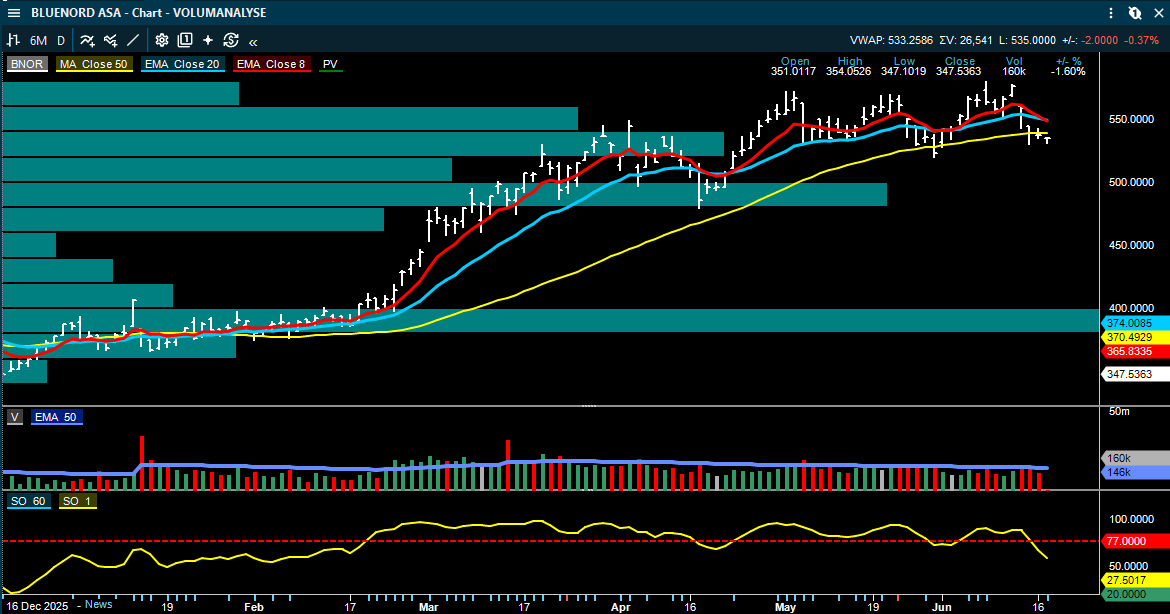The width and height of the screenshot is (1170, 614).
Task: Click the 20.0000 green level tag
Action: [1135, 594]
